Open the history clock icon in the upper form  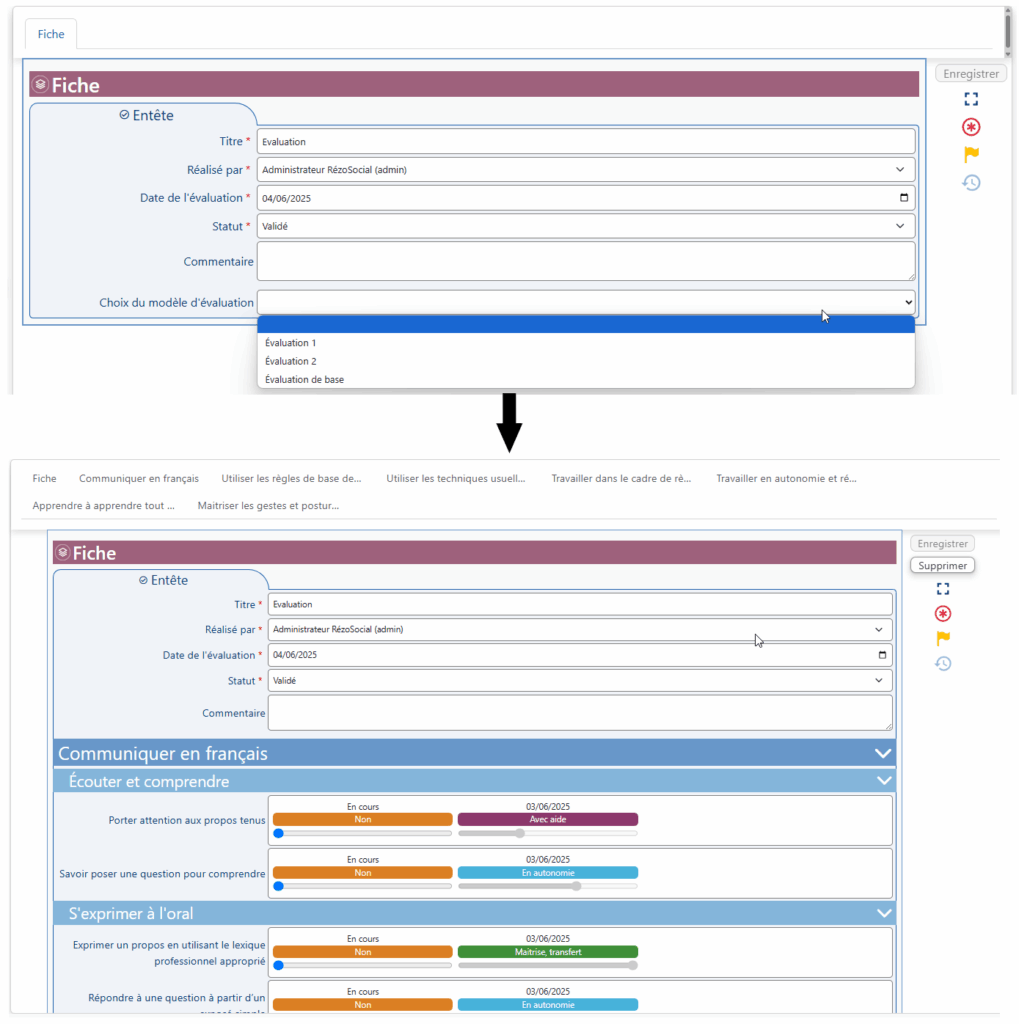(971, 182)
